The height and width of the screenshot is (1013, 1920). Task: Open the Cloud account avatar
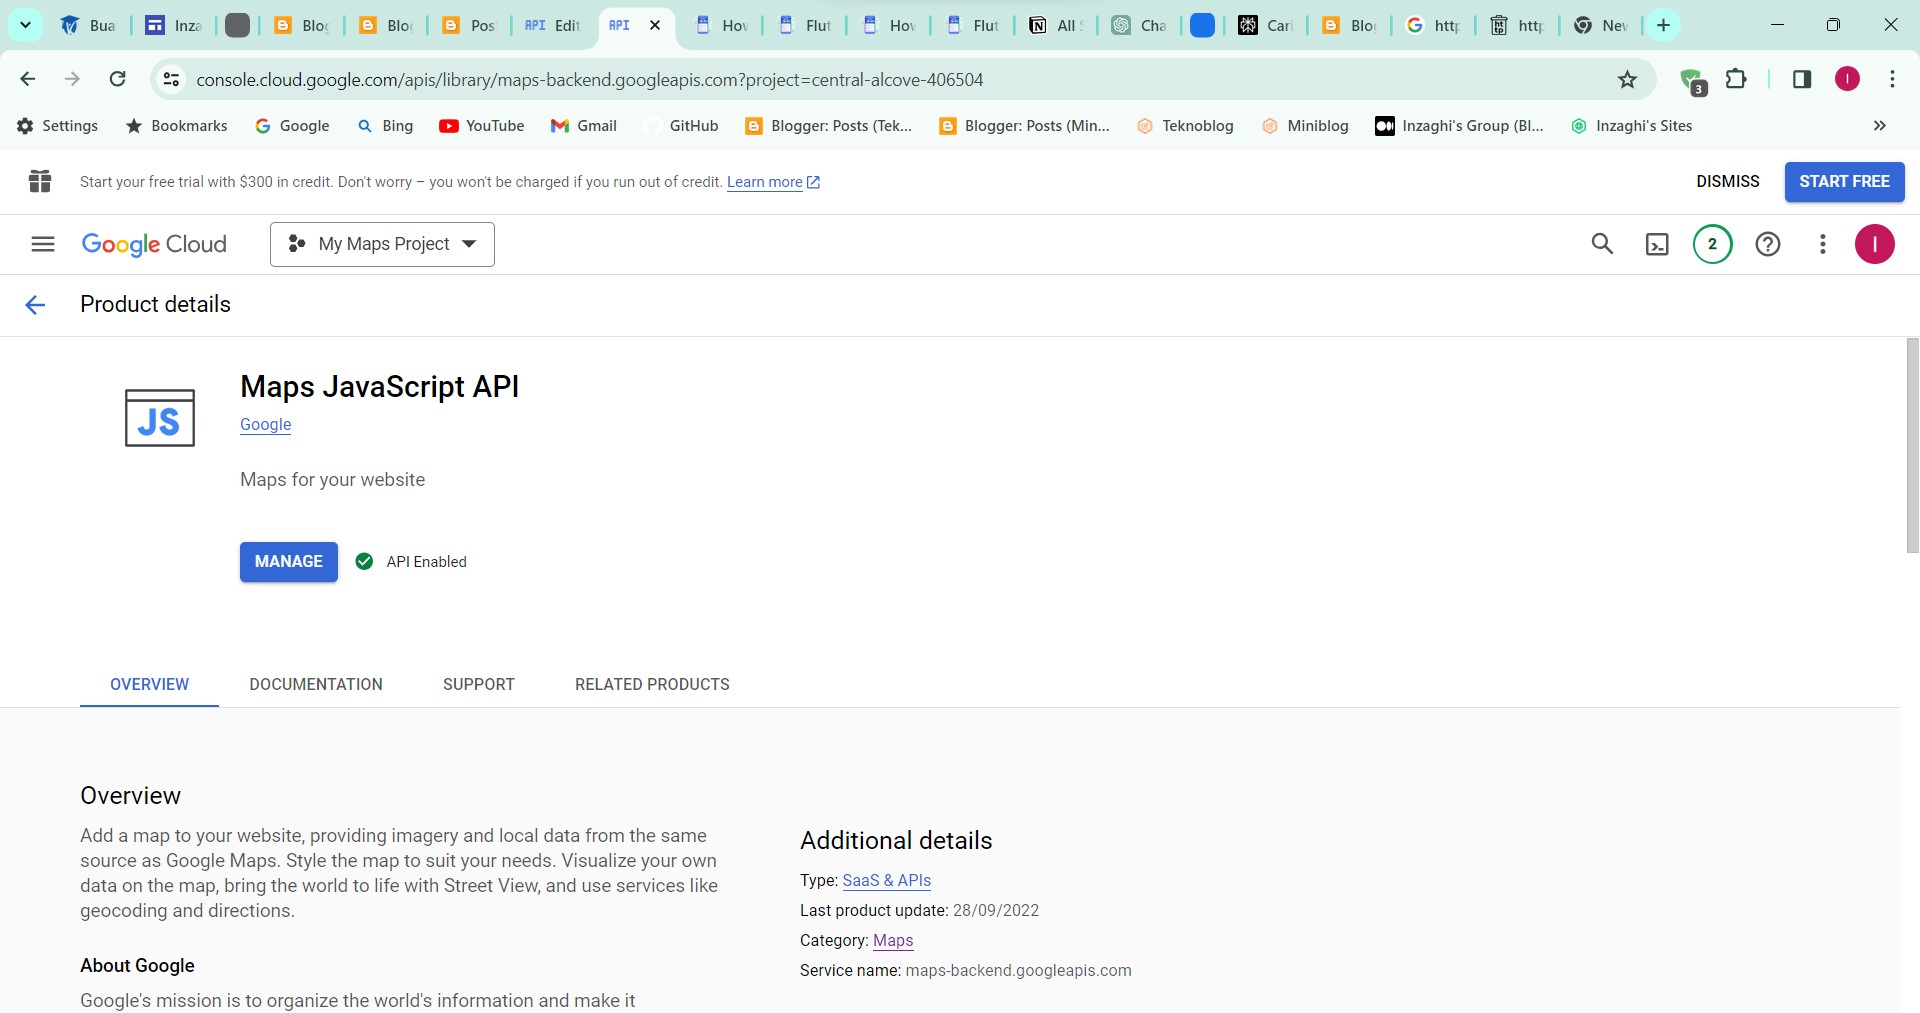pos(1874,244)
